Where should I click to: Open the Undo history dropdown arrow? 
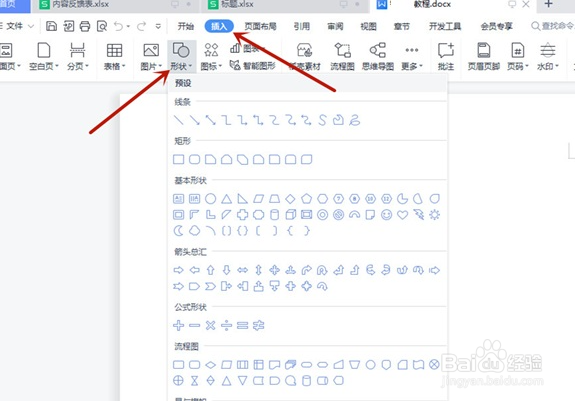128,26
